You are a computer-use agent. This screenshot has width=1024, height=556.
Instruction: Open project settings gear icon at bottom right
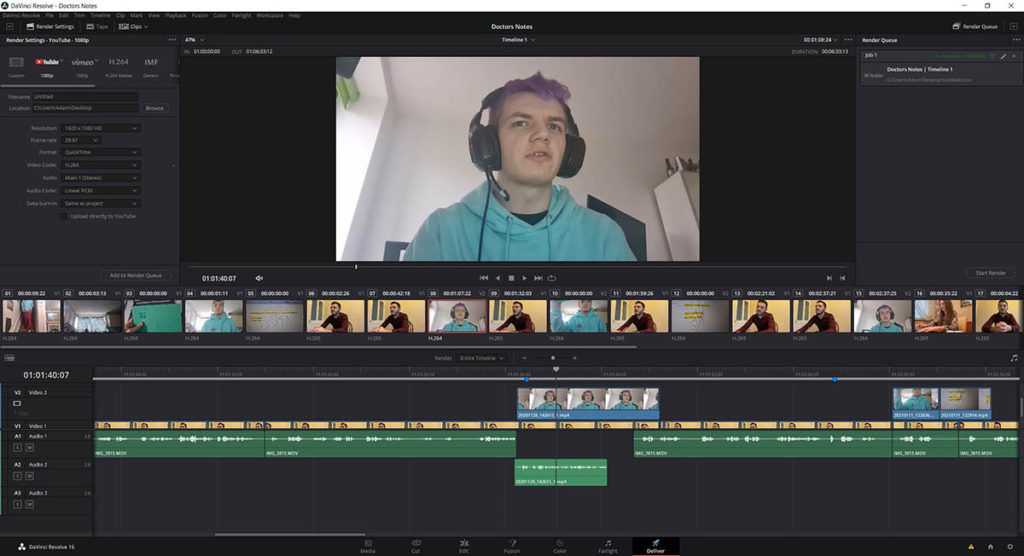coord(1008,547)
